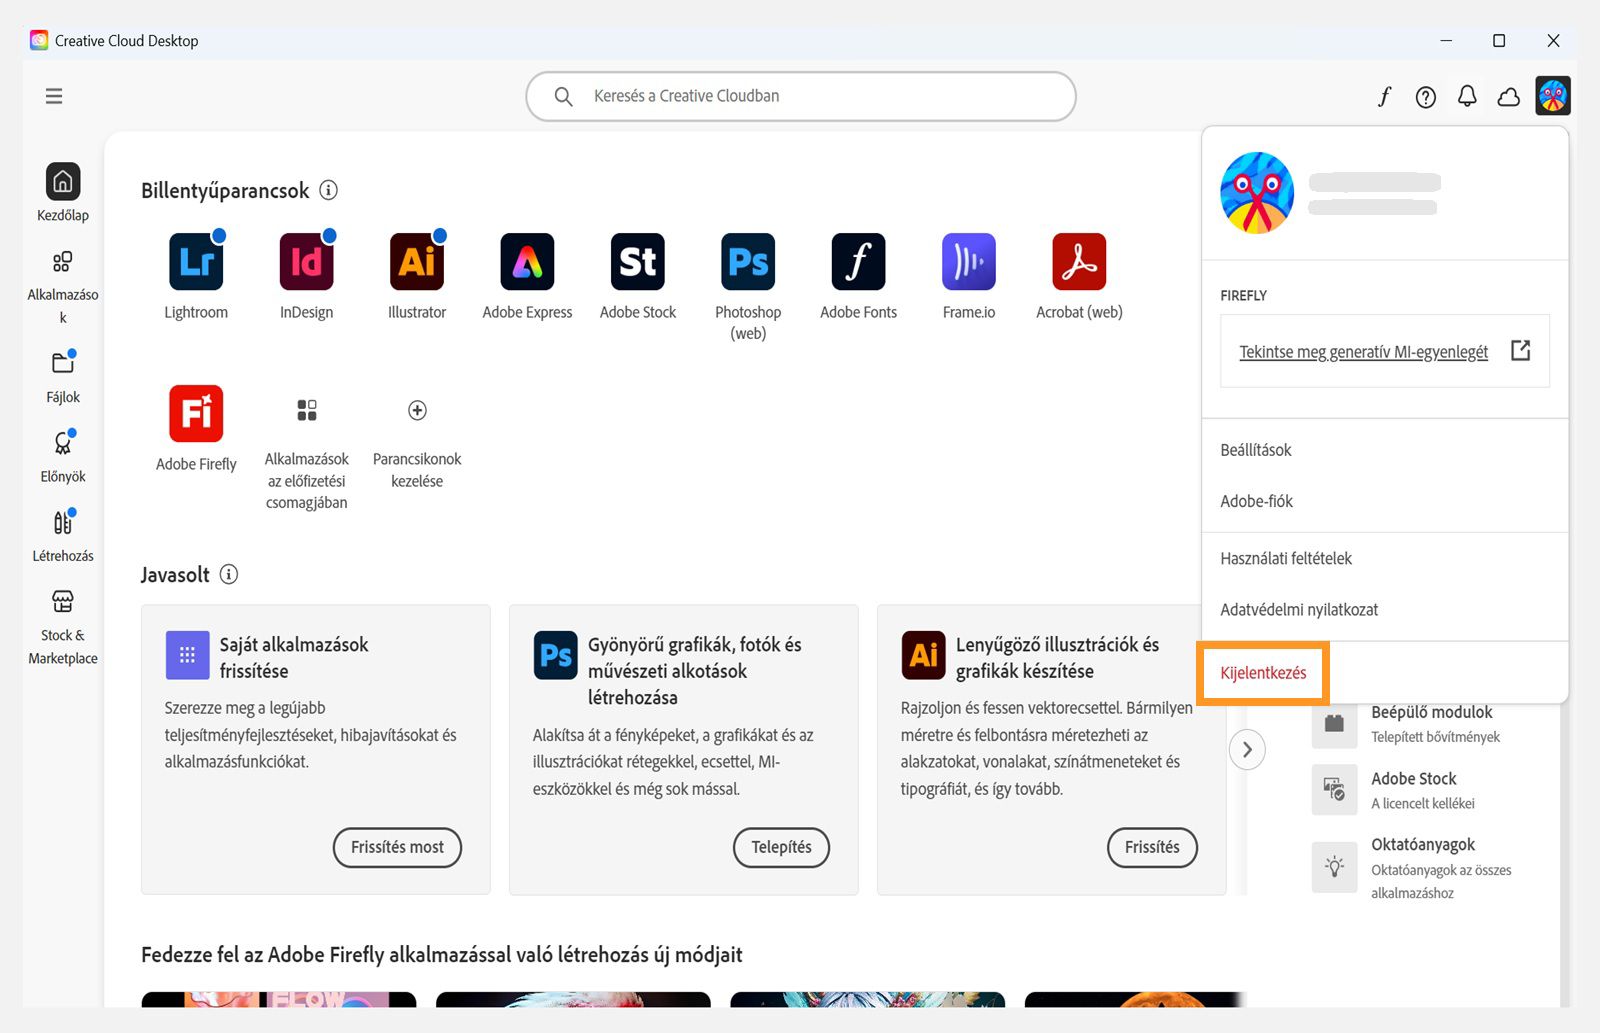Image resolution: width=1600 pixels, height=1033 pixels.
Task: Open Létrehozás sidebar icon
Action: click(x=63, y=522)
